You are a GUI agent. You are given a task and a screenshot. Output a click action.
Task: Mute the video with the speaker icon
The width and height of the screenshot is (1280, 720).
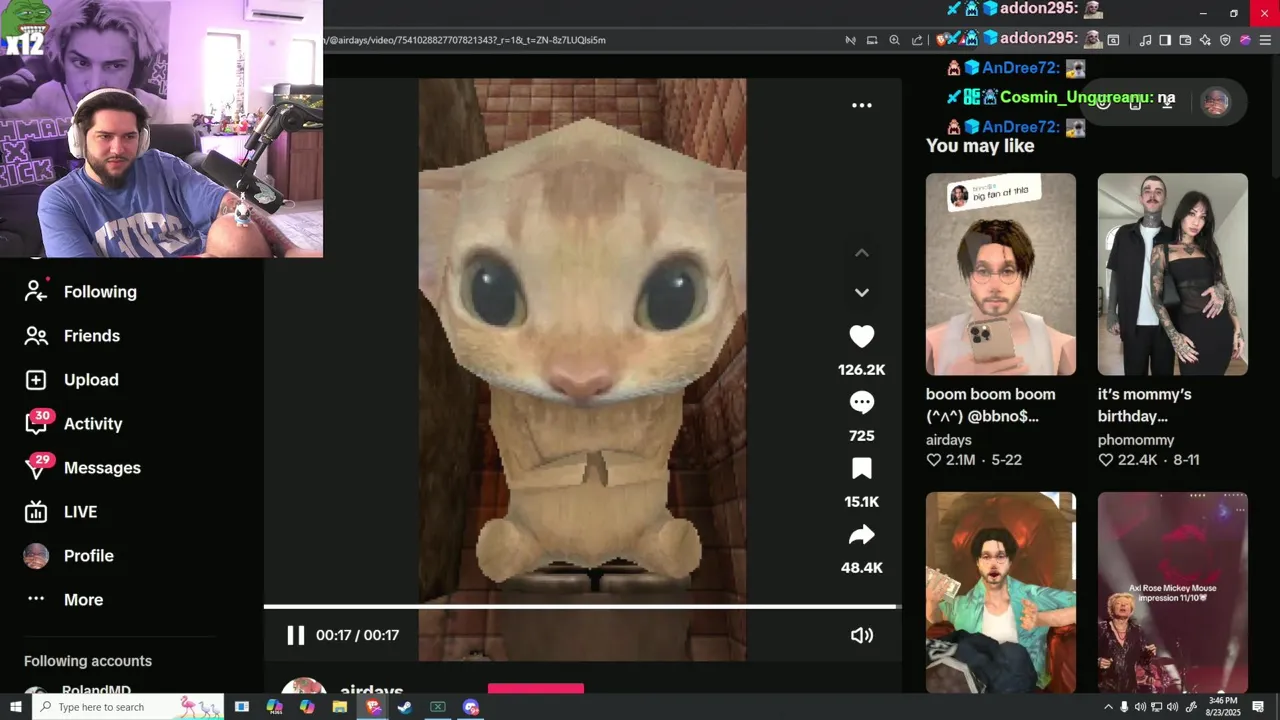[861, 635]
